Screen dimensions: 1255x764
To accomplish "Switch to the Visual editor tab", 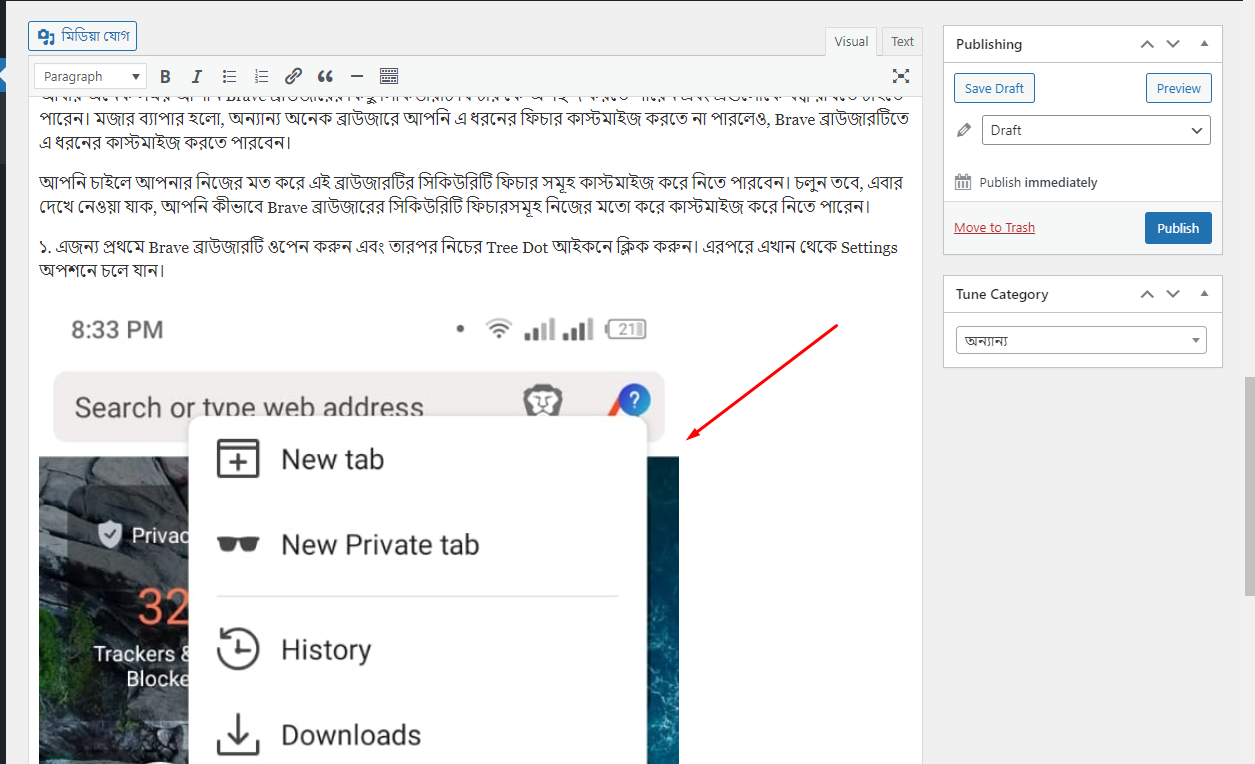I will (850, 41).
